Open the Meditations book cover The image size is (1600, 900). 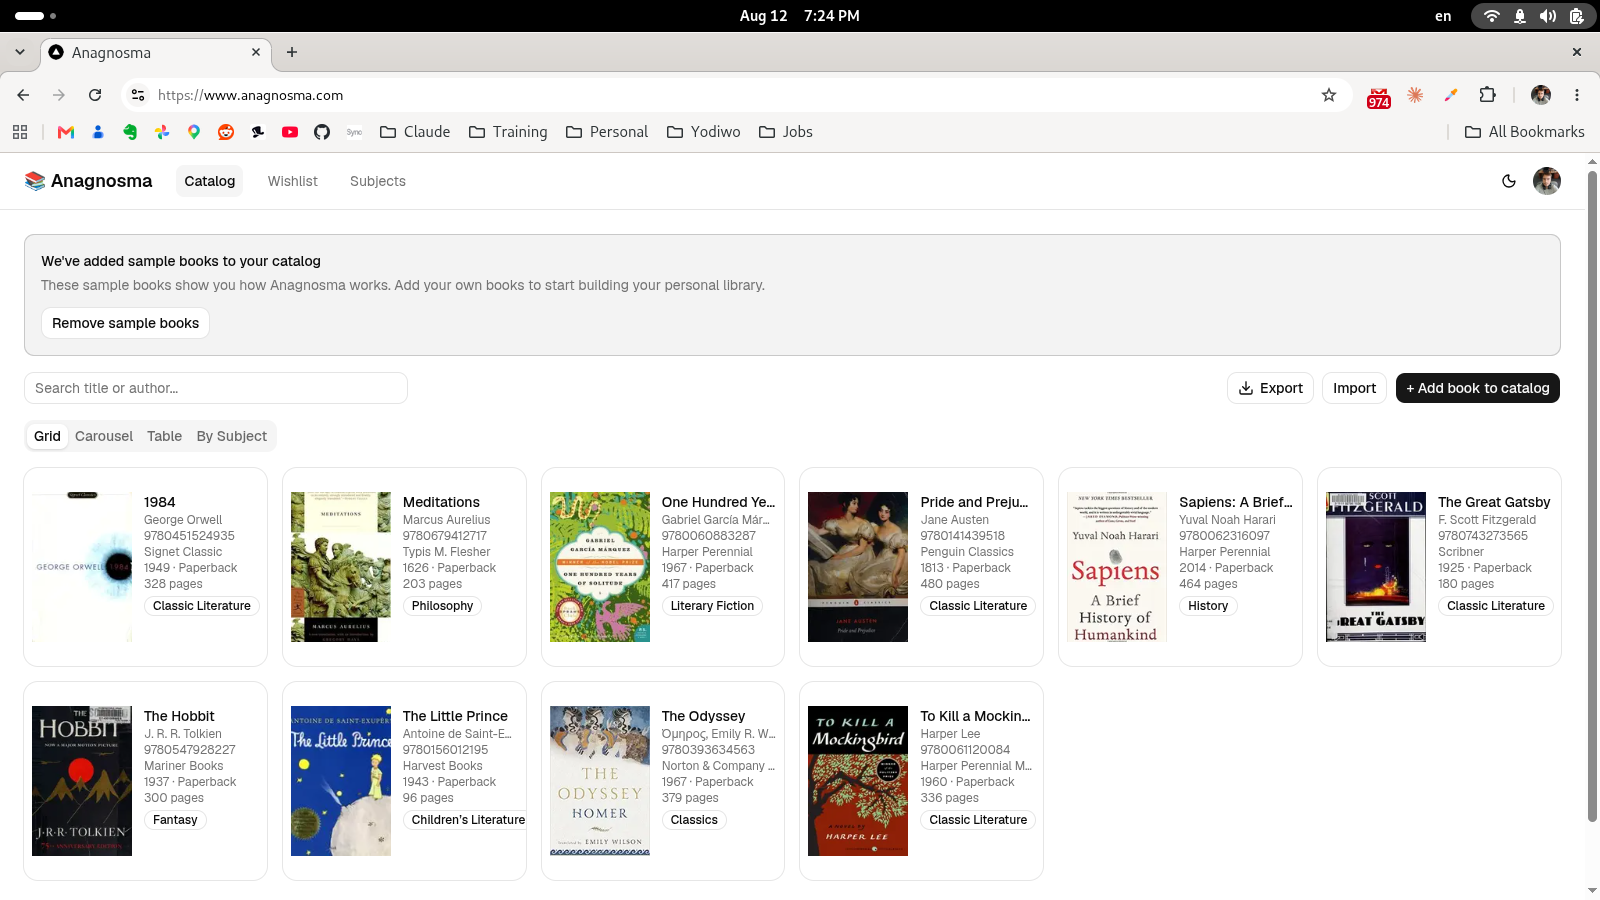click(341, 567)
